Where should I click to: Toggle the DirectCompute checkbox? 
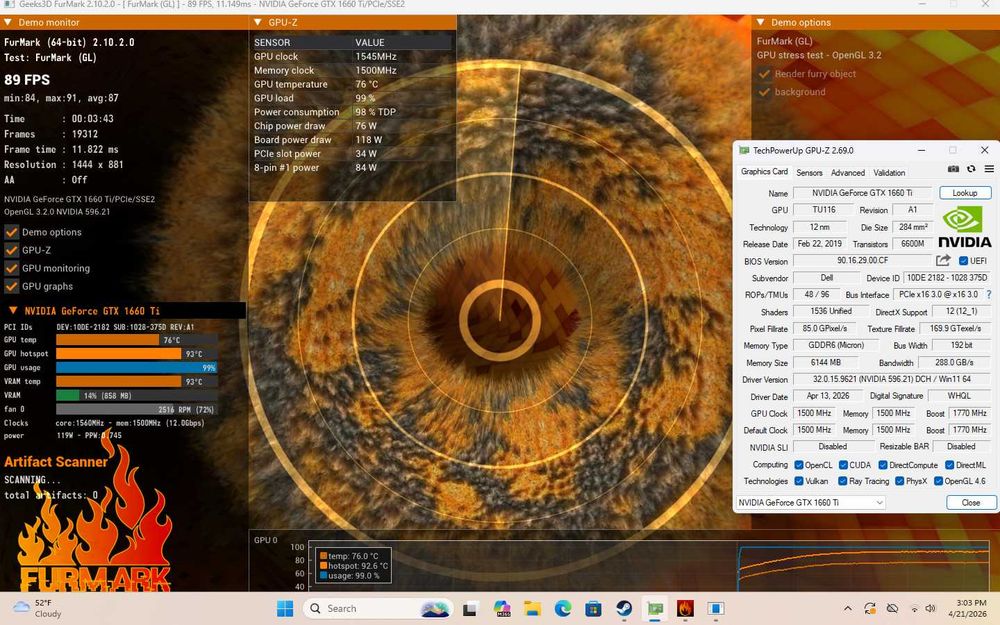point(883,465)
